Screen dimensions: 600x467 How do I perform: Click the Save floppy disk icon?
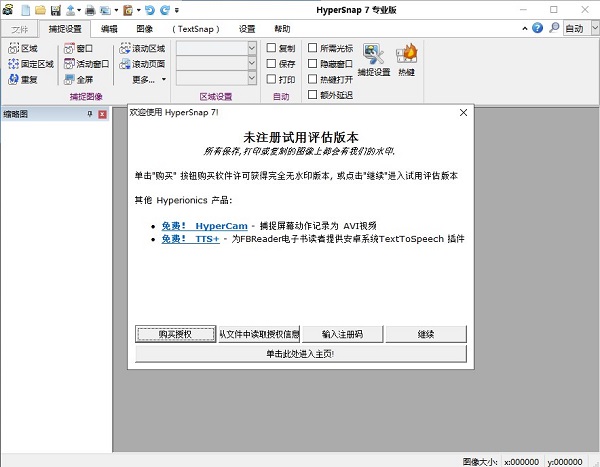point(55,10)
